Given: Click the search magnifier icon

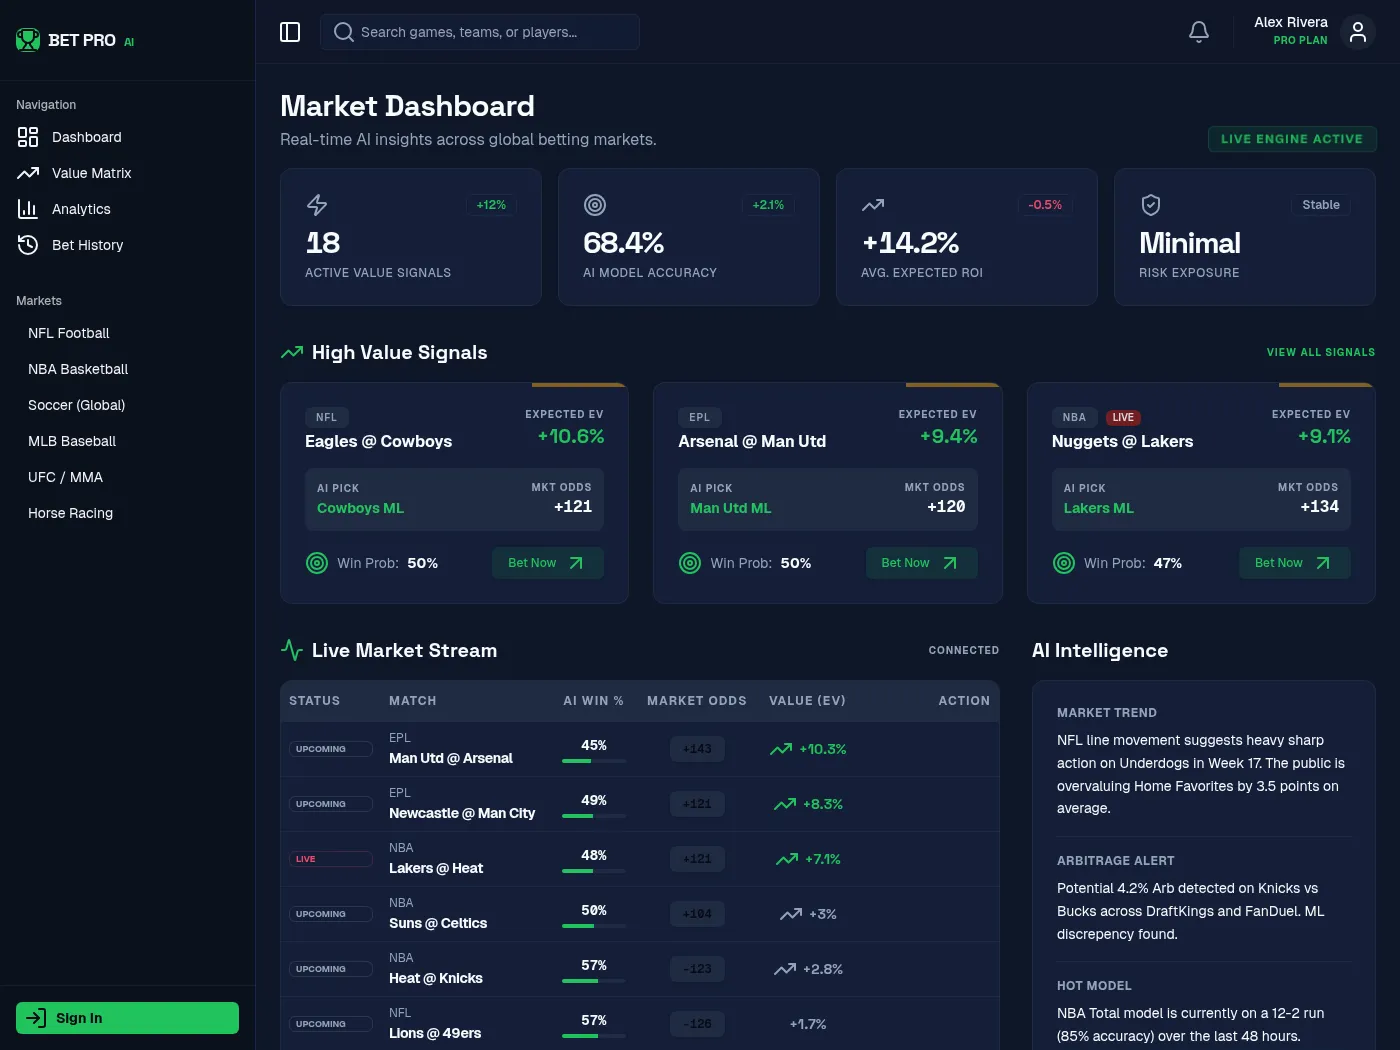Looking at the screenshot, I should (343, 32).
